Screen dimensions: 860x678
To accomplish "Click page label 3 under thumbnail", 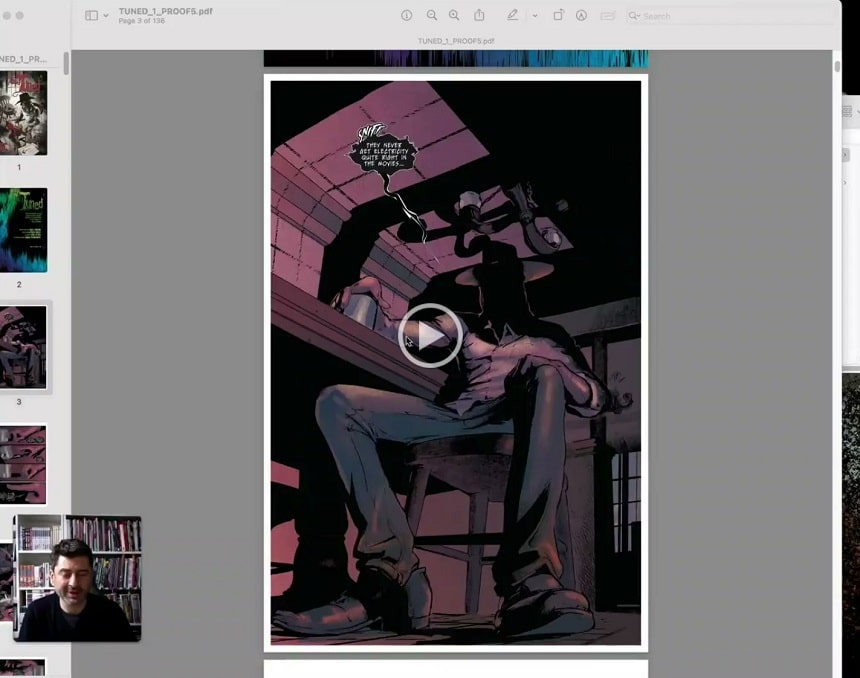I will click(19, 402).
